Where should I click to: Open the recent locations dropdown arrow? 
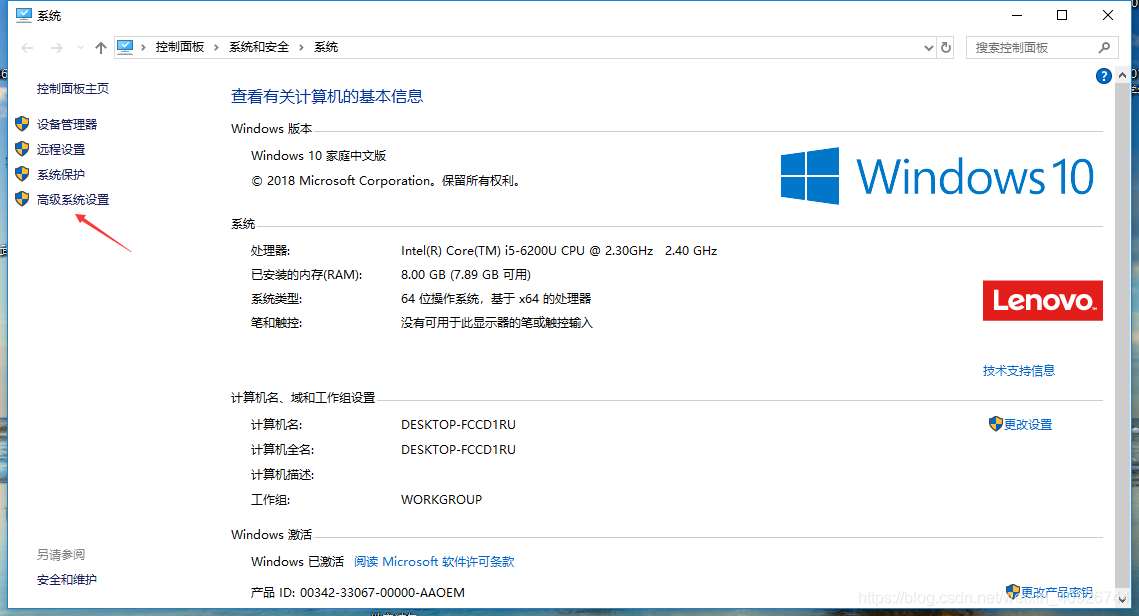pos(80,48)
